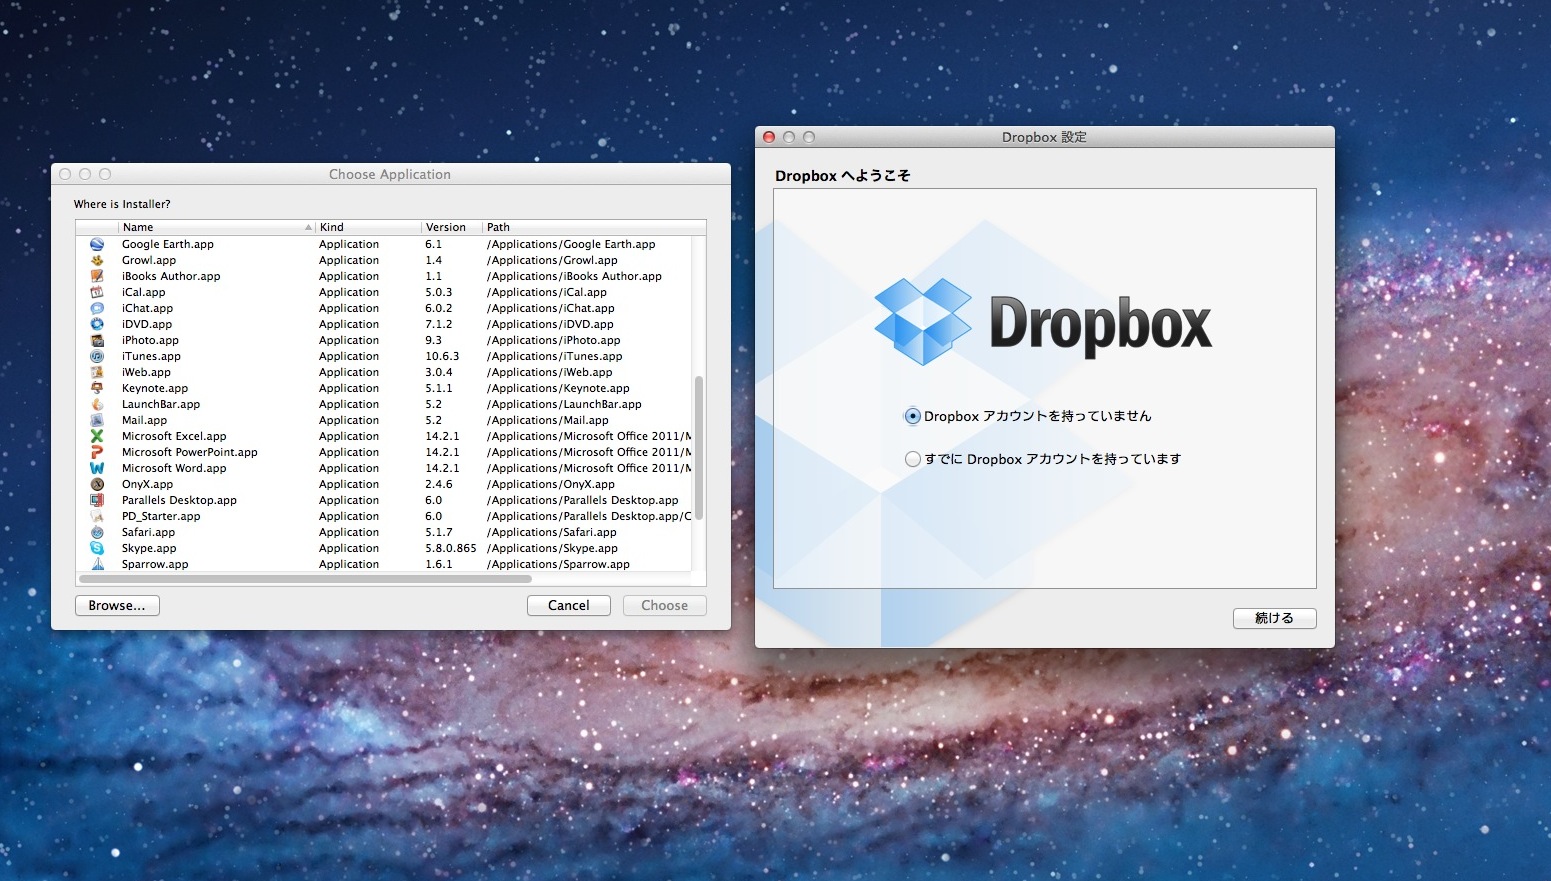The height and width of the screenshot is (881, 1551).
Task: Select Mail.app in the list
Action: 145,420
